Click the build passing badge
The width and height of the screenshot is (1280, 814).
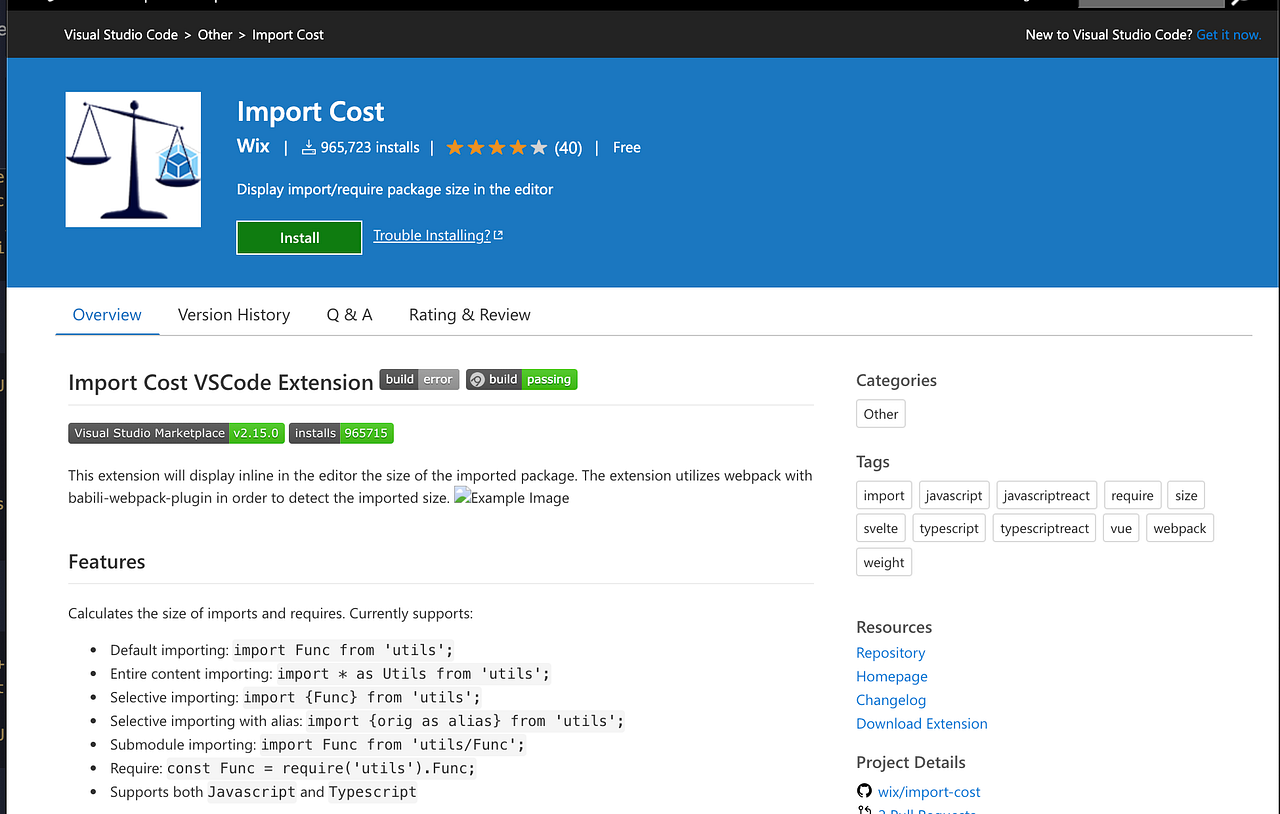(x=521, y=379)
